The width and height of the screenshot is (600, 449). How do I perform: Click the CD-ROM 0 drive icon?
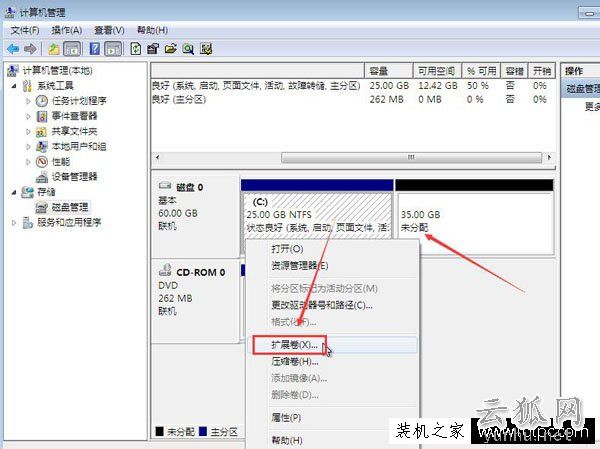[165, 270]
